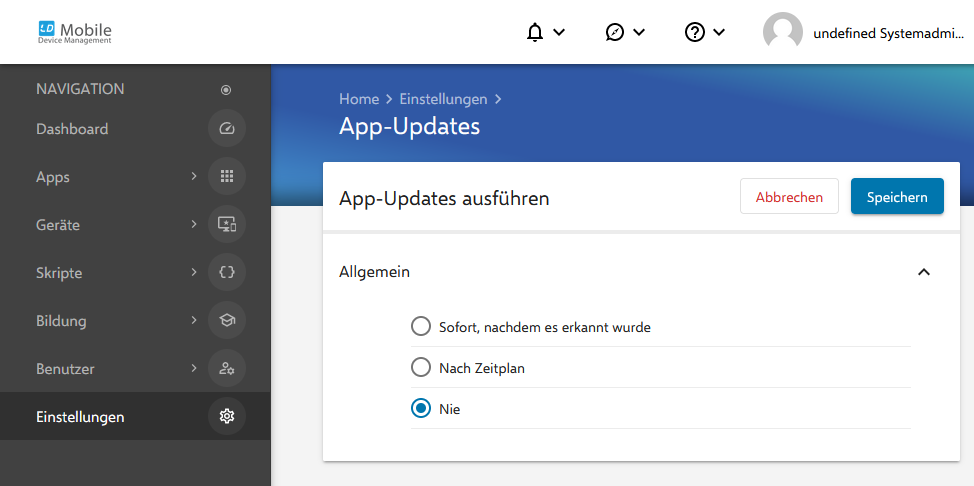Select the 'Nie' radio button

click(x=421, y=409)
